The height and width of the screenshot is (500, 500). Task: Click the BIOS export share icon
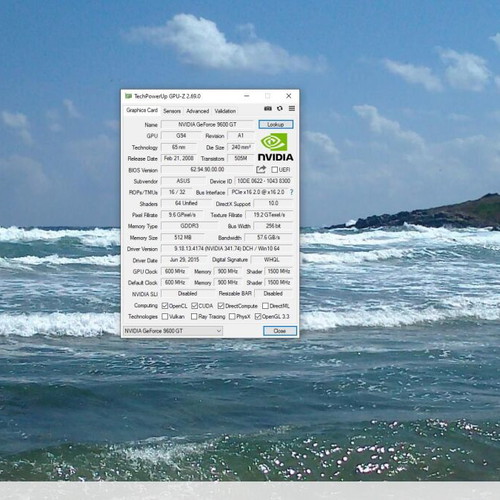pyautogui.click(x=261, y=169)
